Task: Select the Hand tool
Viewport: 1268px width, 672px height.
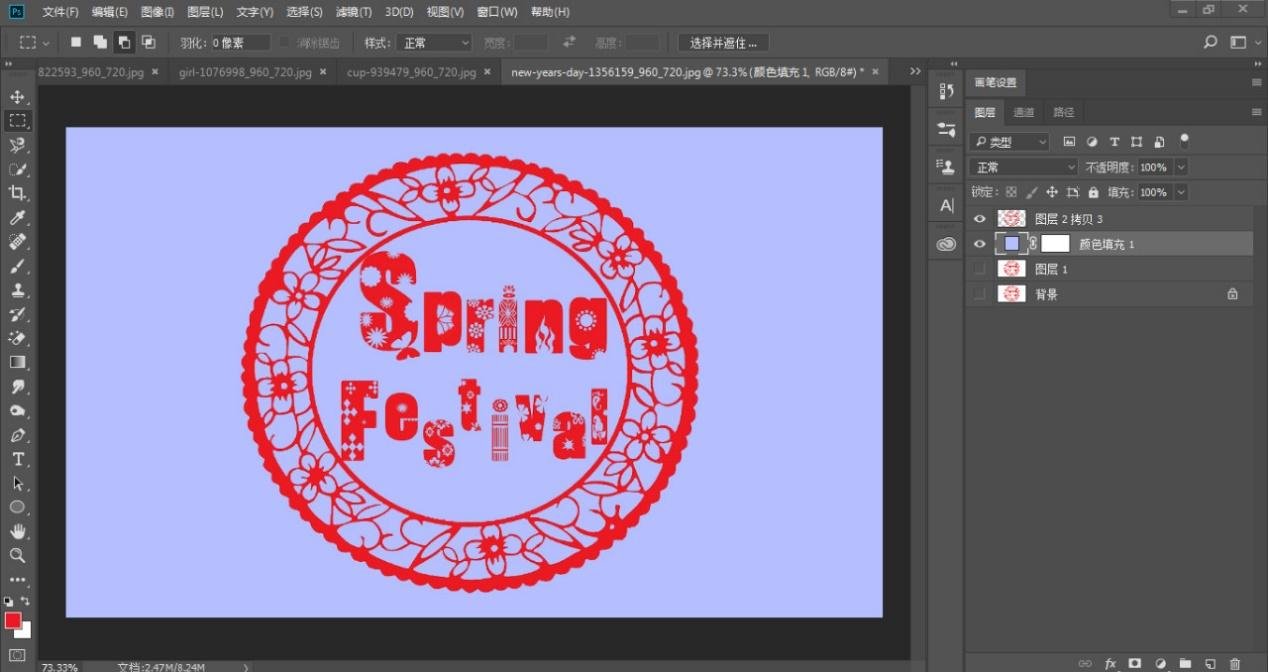Action: point(17,531)
